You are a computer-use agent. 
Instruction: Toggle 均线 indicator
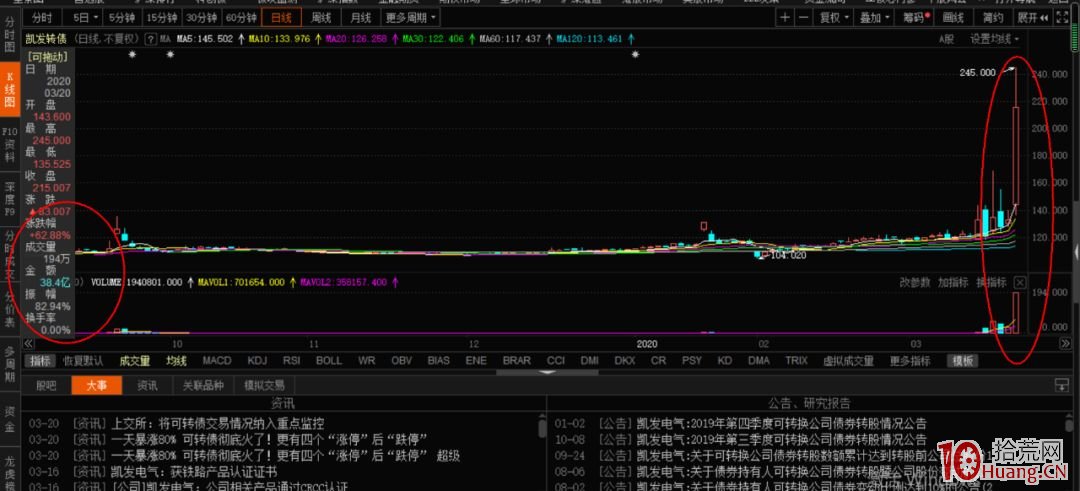tap(176, 361)
